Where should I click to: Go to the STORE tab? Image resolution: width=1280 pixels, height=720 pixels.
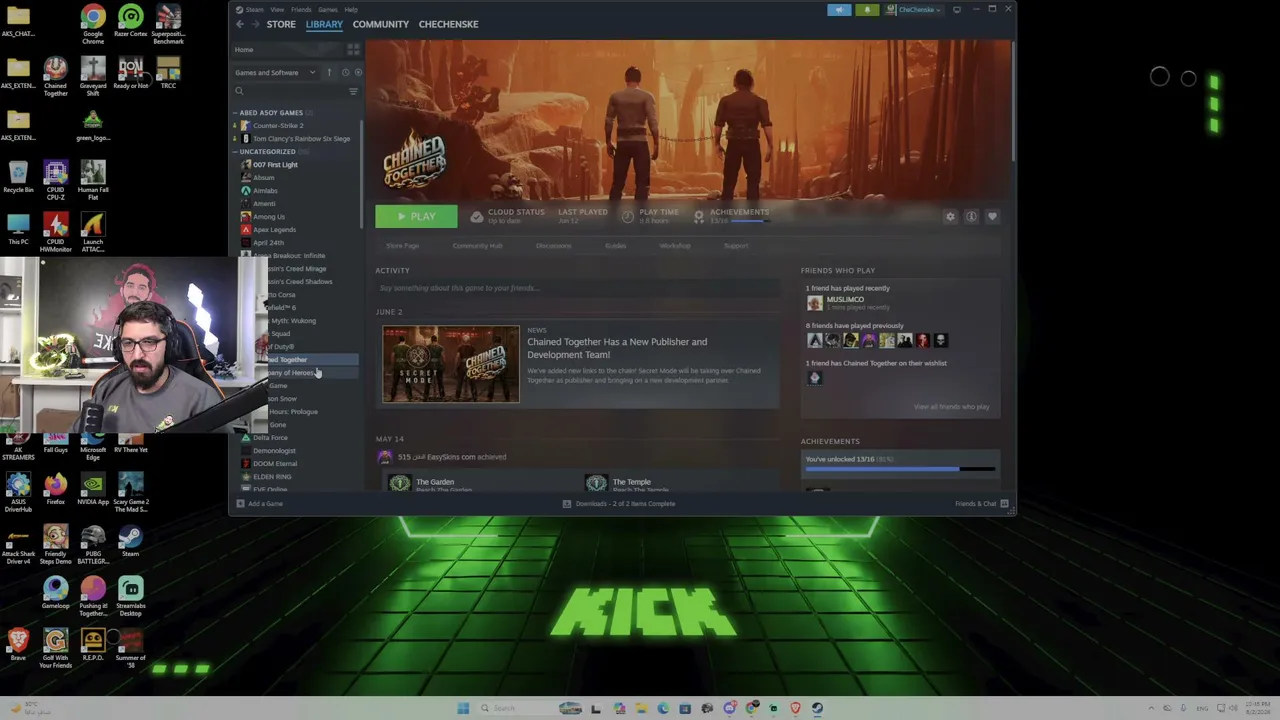pyautogui.click(x=281, y=24)
